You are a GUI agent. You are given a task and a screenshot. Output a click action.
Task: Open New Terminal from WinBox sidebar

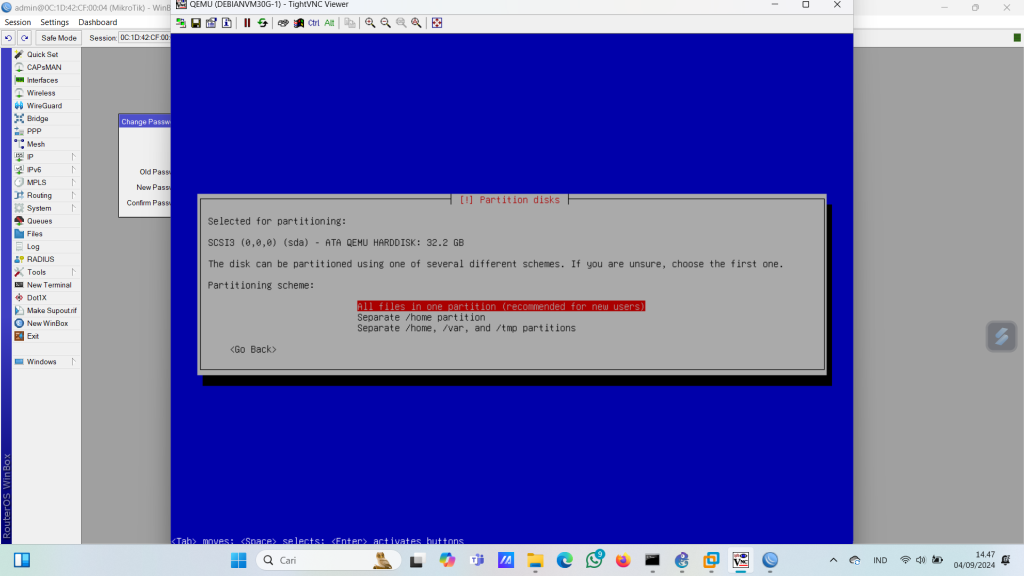tap(48, 285)
